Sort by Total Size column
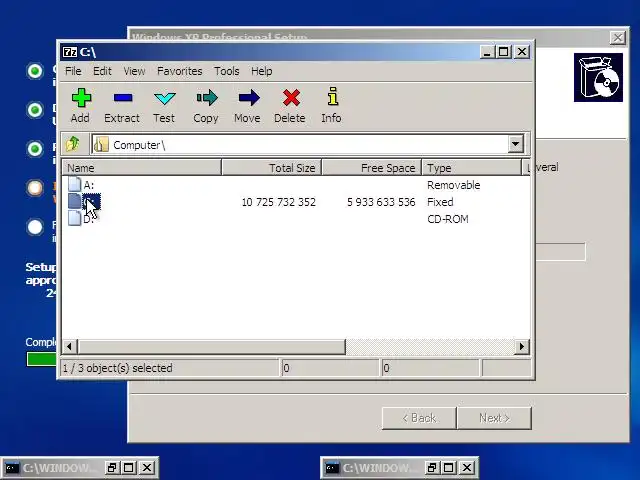 click(272, 168)
